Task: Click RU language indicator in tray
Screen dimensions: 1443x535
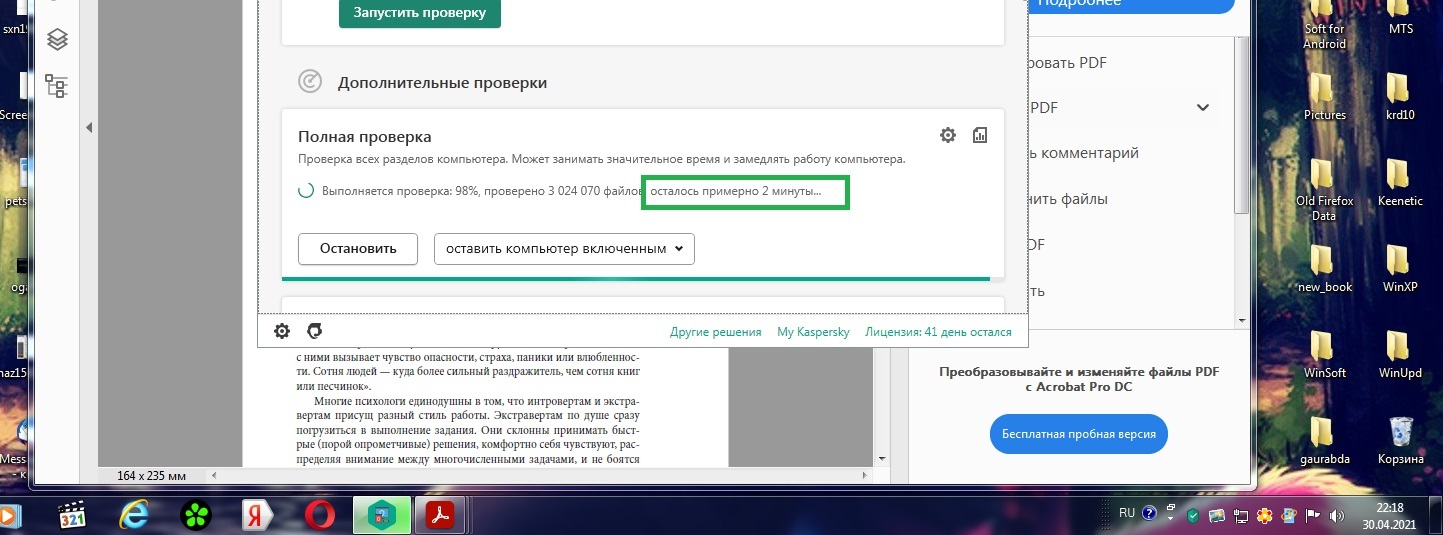Action: [x=1127, y=513]
